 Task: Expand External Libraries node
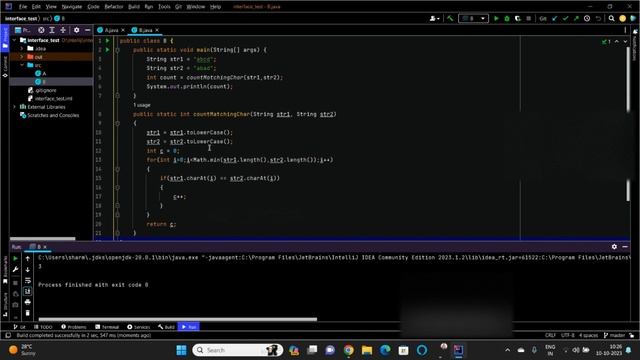(x=15, y=107)
